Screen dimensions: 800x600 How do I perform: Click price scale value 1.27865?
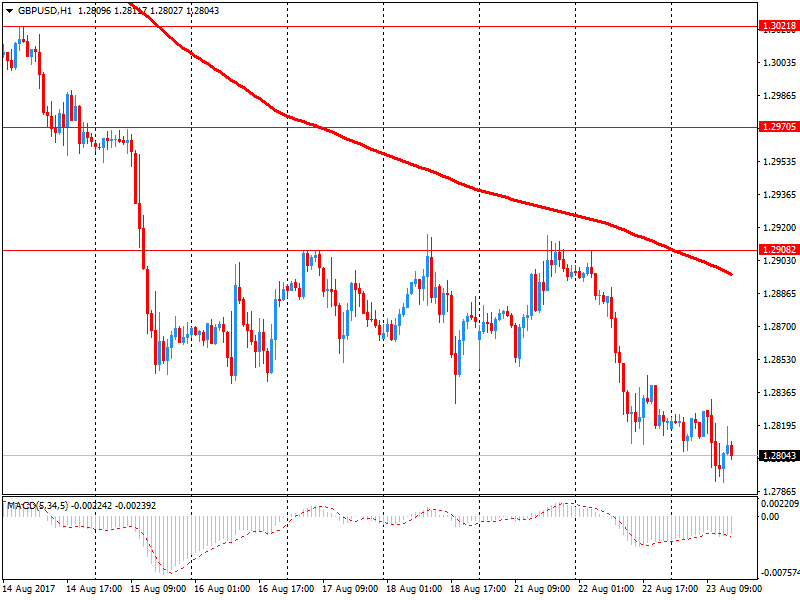(x=779, y=492)
